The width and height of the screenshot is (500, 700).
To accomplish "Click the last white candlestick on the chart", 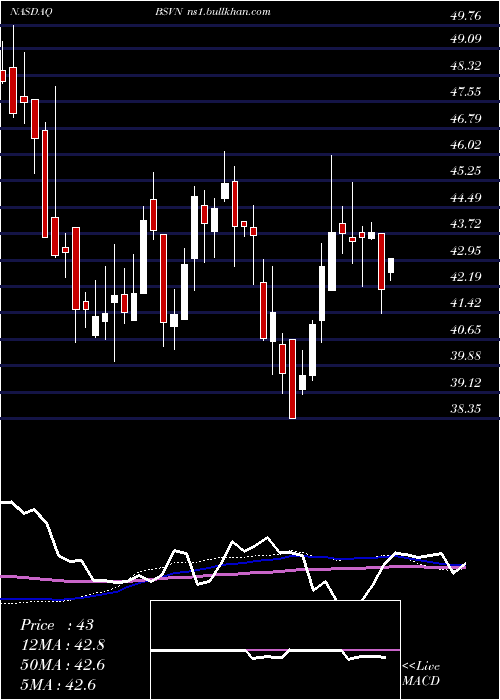I will click(391, 266).
